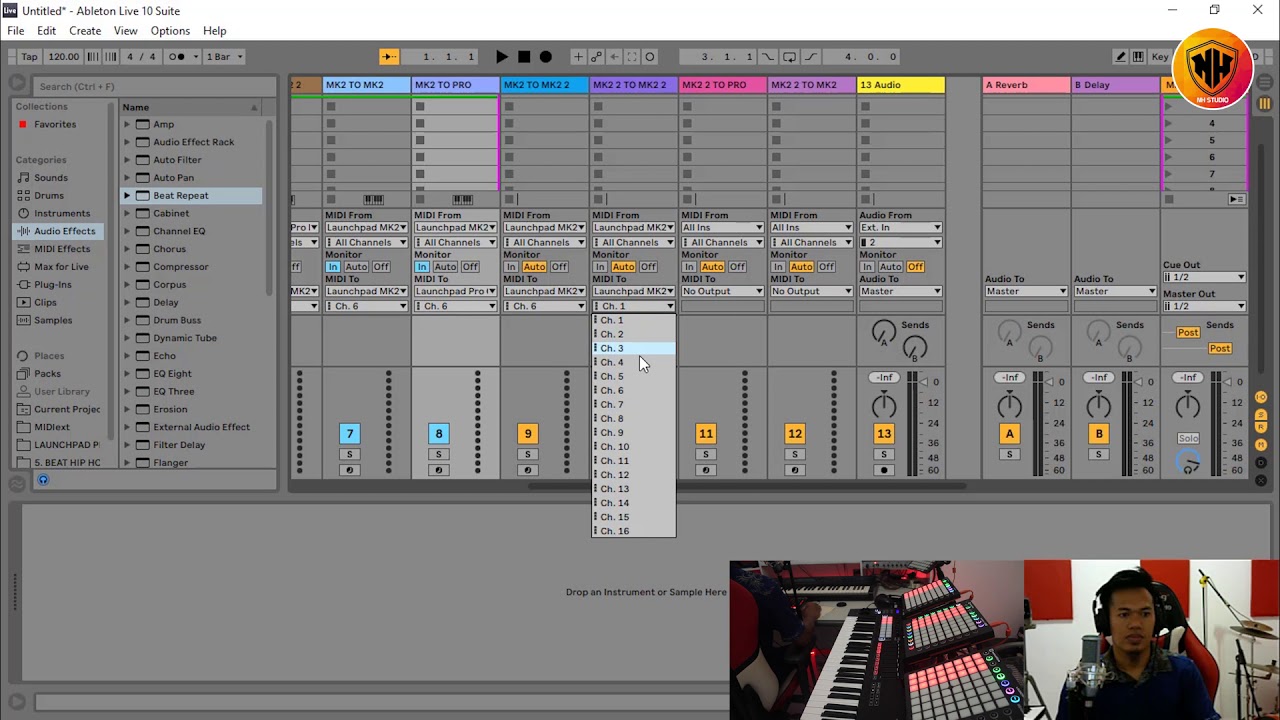Select Drums category in browser
The image size is (1280, 720).
(x=49, y=196)
